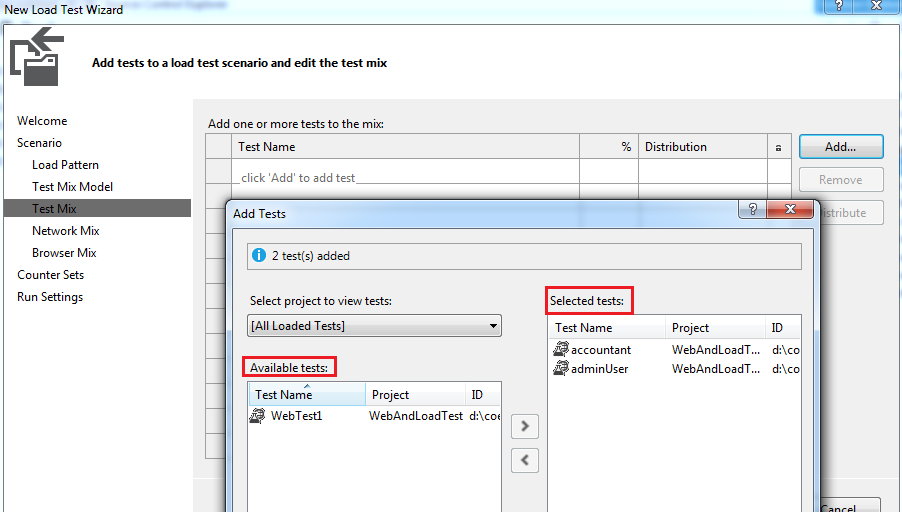Remove test from Selected tests with left arrow
The width and height of the screenshot is (902, 512).
tap(525, 460)
